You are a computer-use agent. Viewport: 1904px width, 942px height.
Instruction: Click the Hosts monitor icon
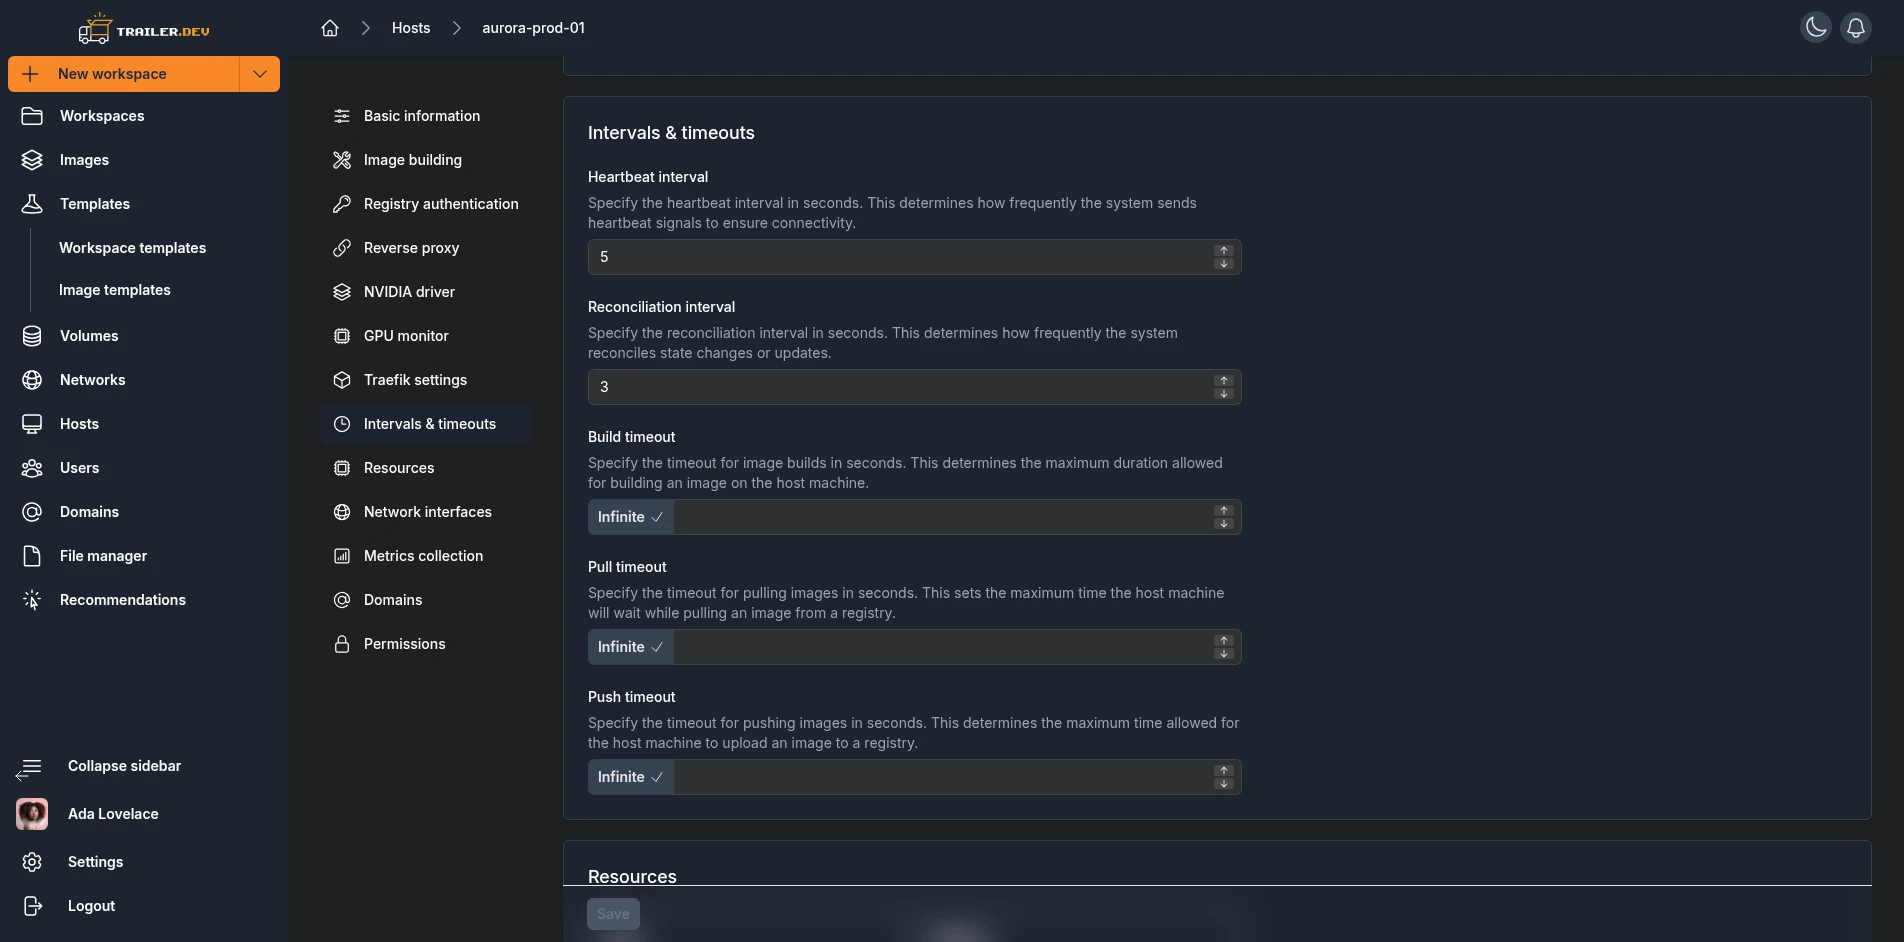pos(32,424)
